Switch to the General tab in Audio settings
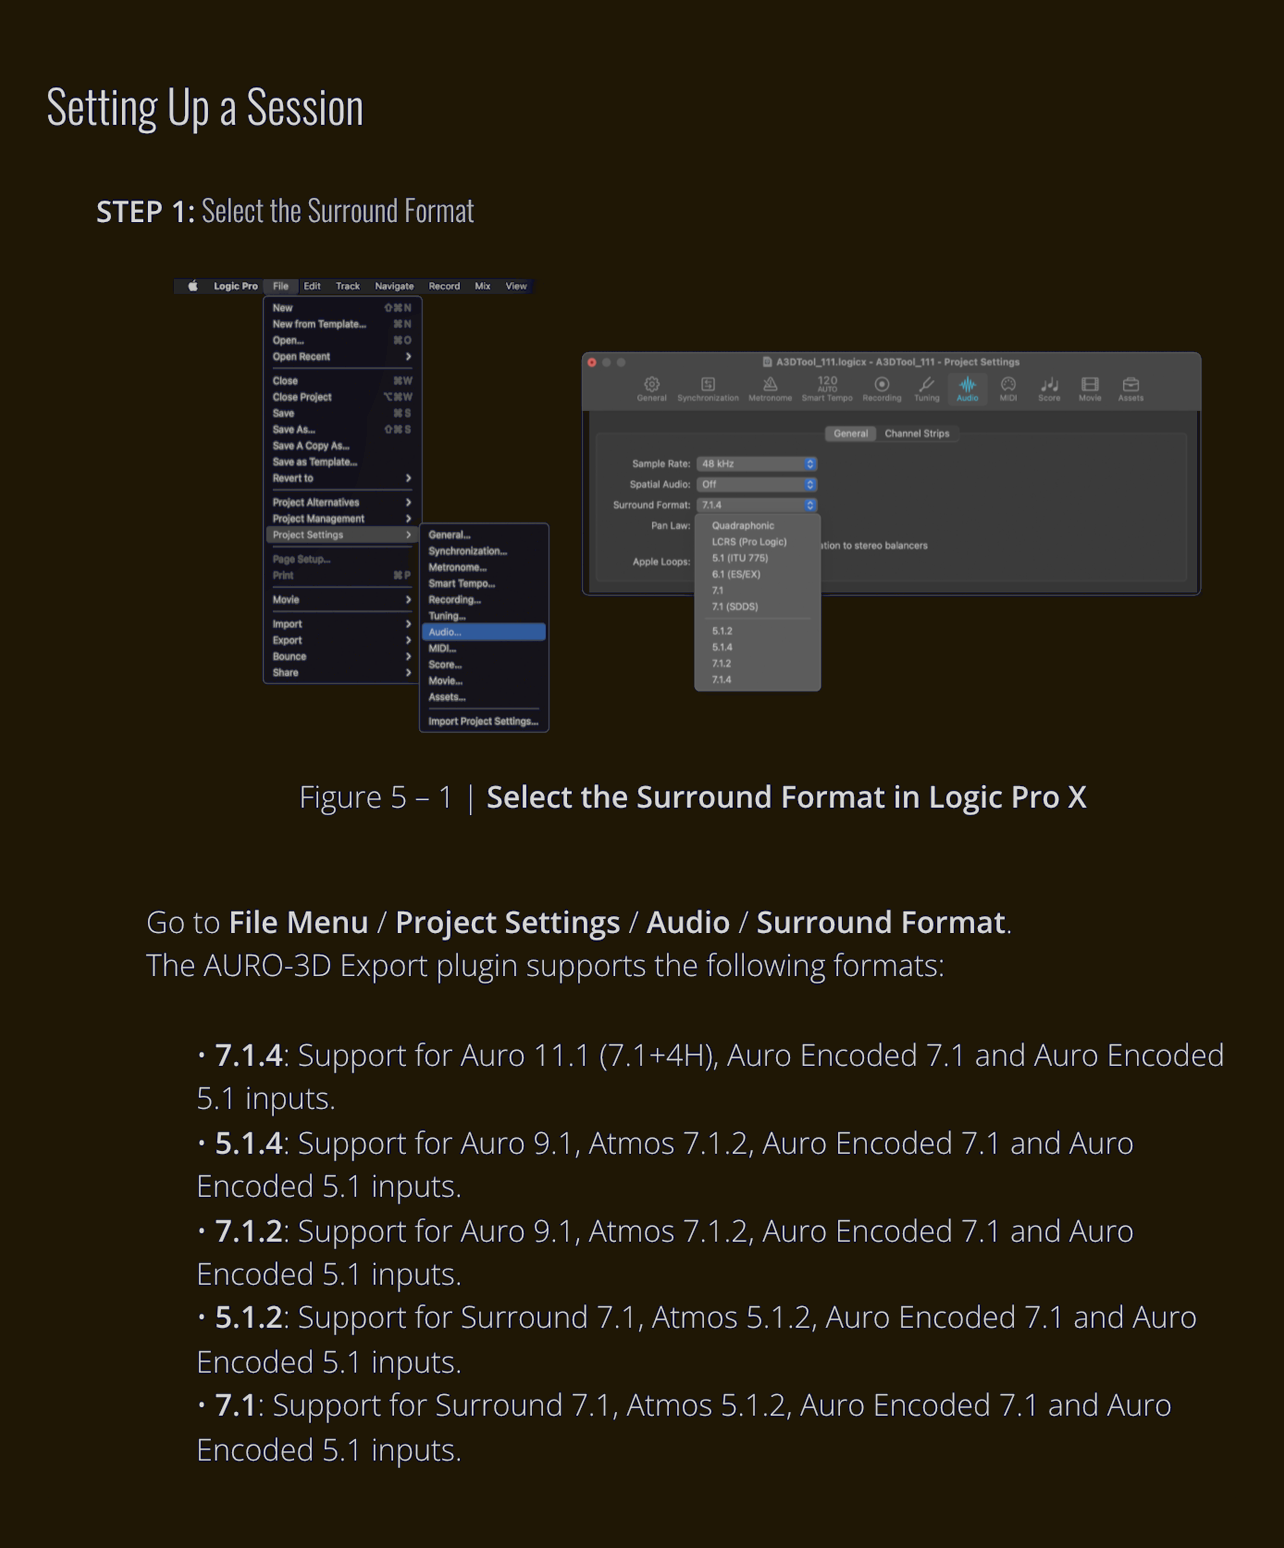 tap(851, 434)
